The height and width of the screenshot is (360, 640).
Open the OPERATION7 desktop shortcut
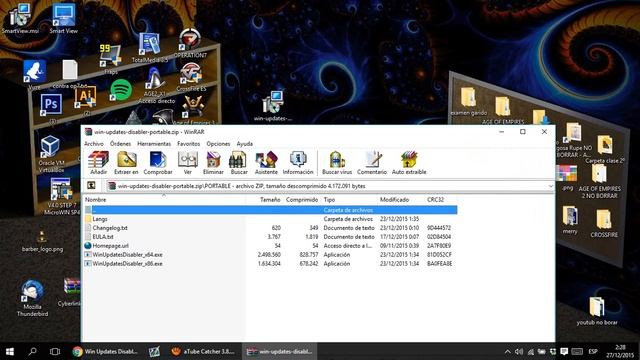coord(190,43)
